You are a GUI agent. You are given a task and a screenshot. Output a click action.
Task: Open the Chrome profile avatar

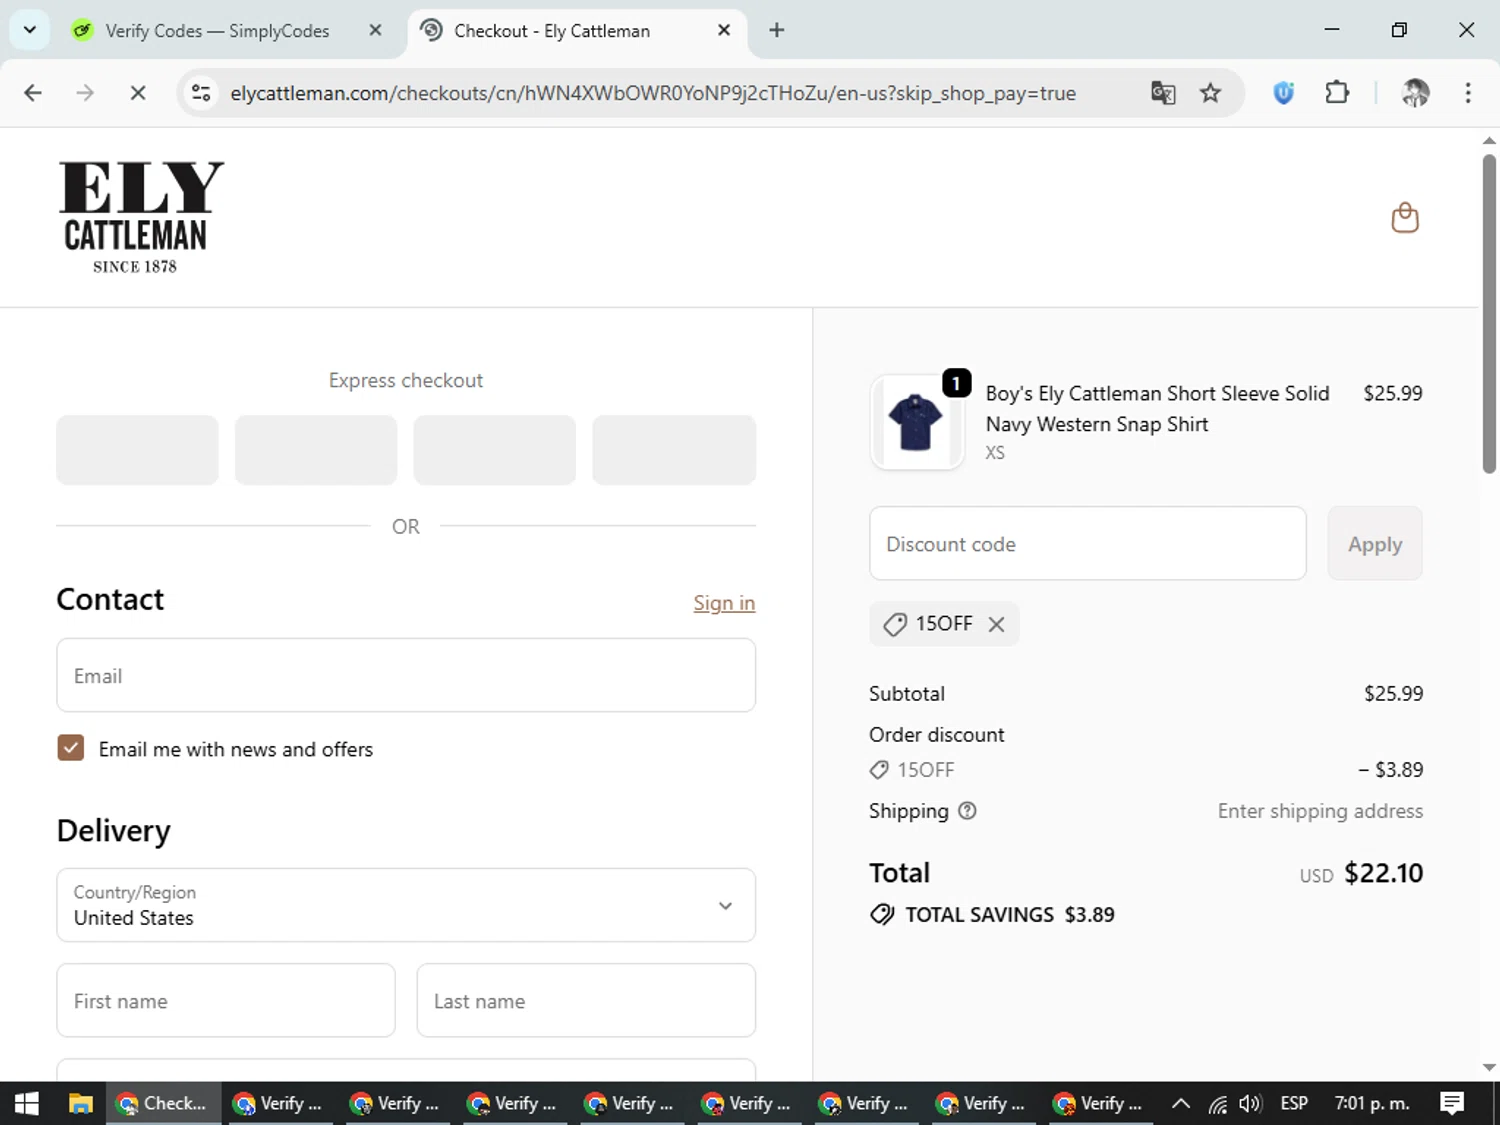click(1415, 93)
